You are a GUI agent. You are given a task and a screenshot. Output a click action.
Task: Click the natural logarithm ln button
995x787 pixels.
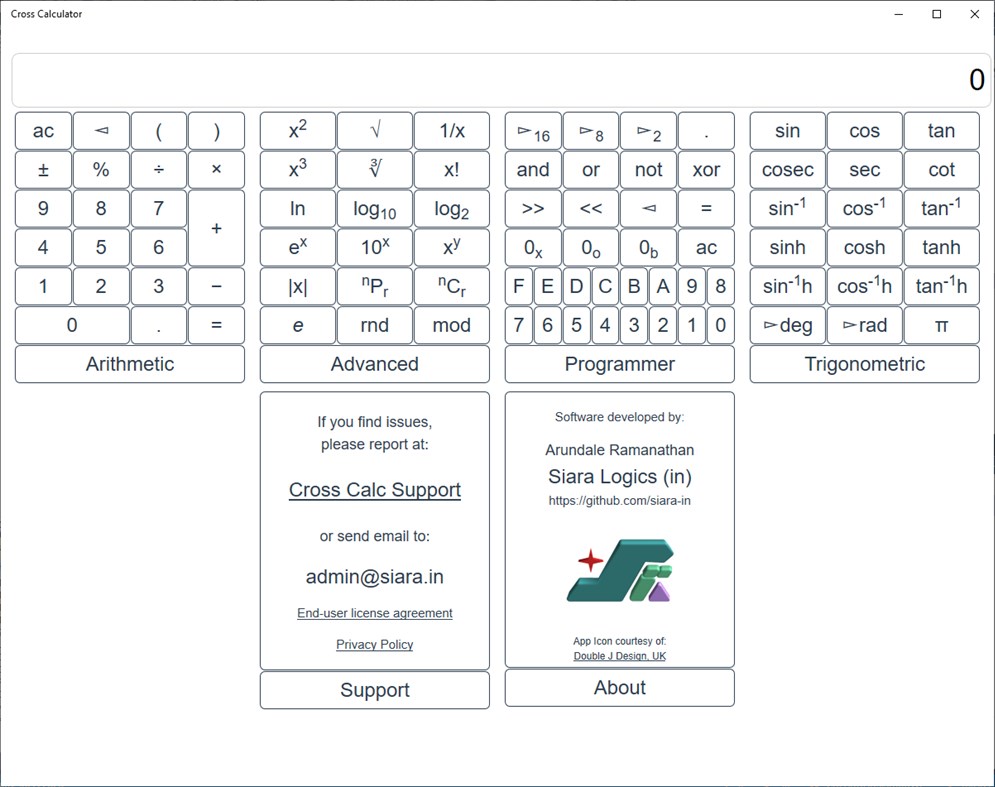click(297, 208)
